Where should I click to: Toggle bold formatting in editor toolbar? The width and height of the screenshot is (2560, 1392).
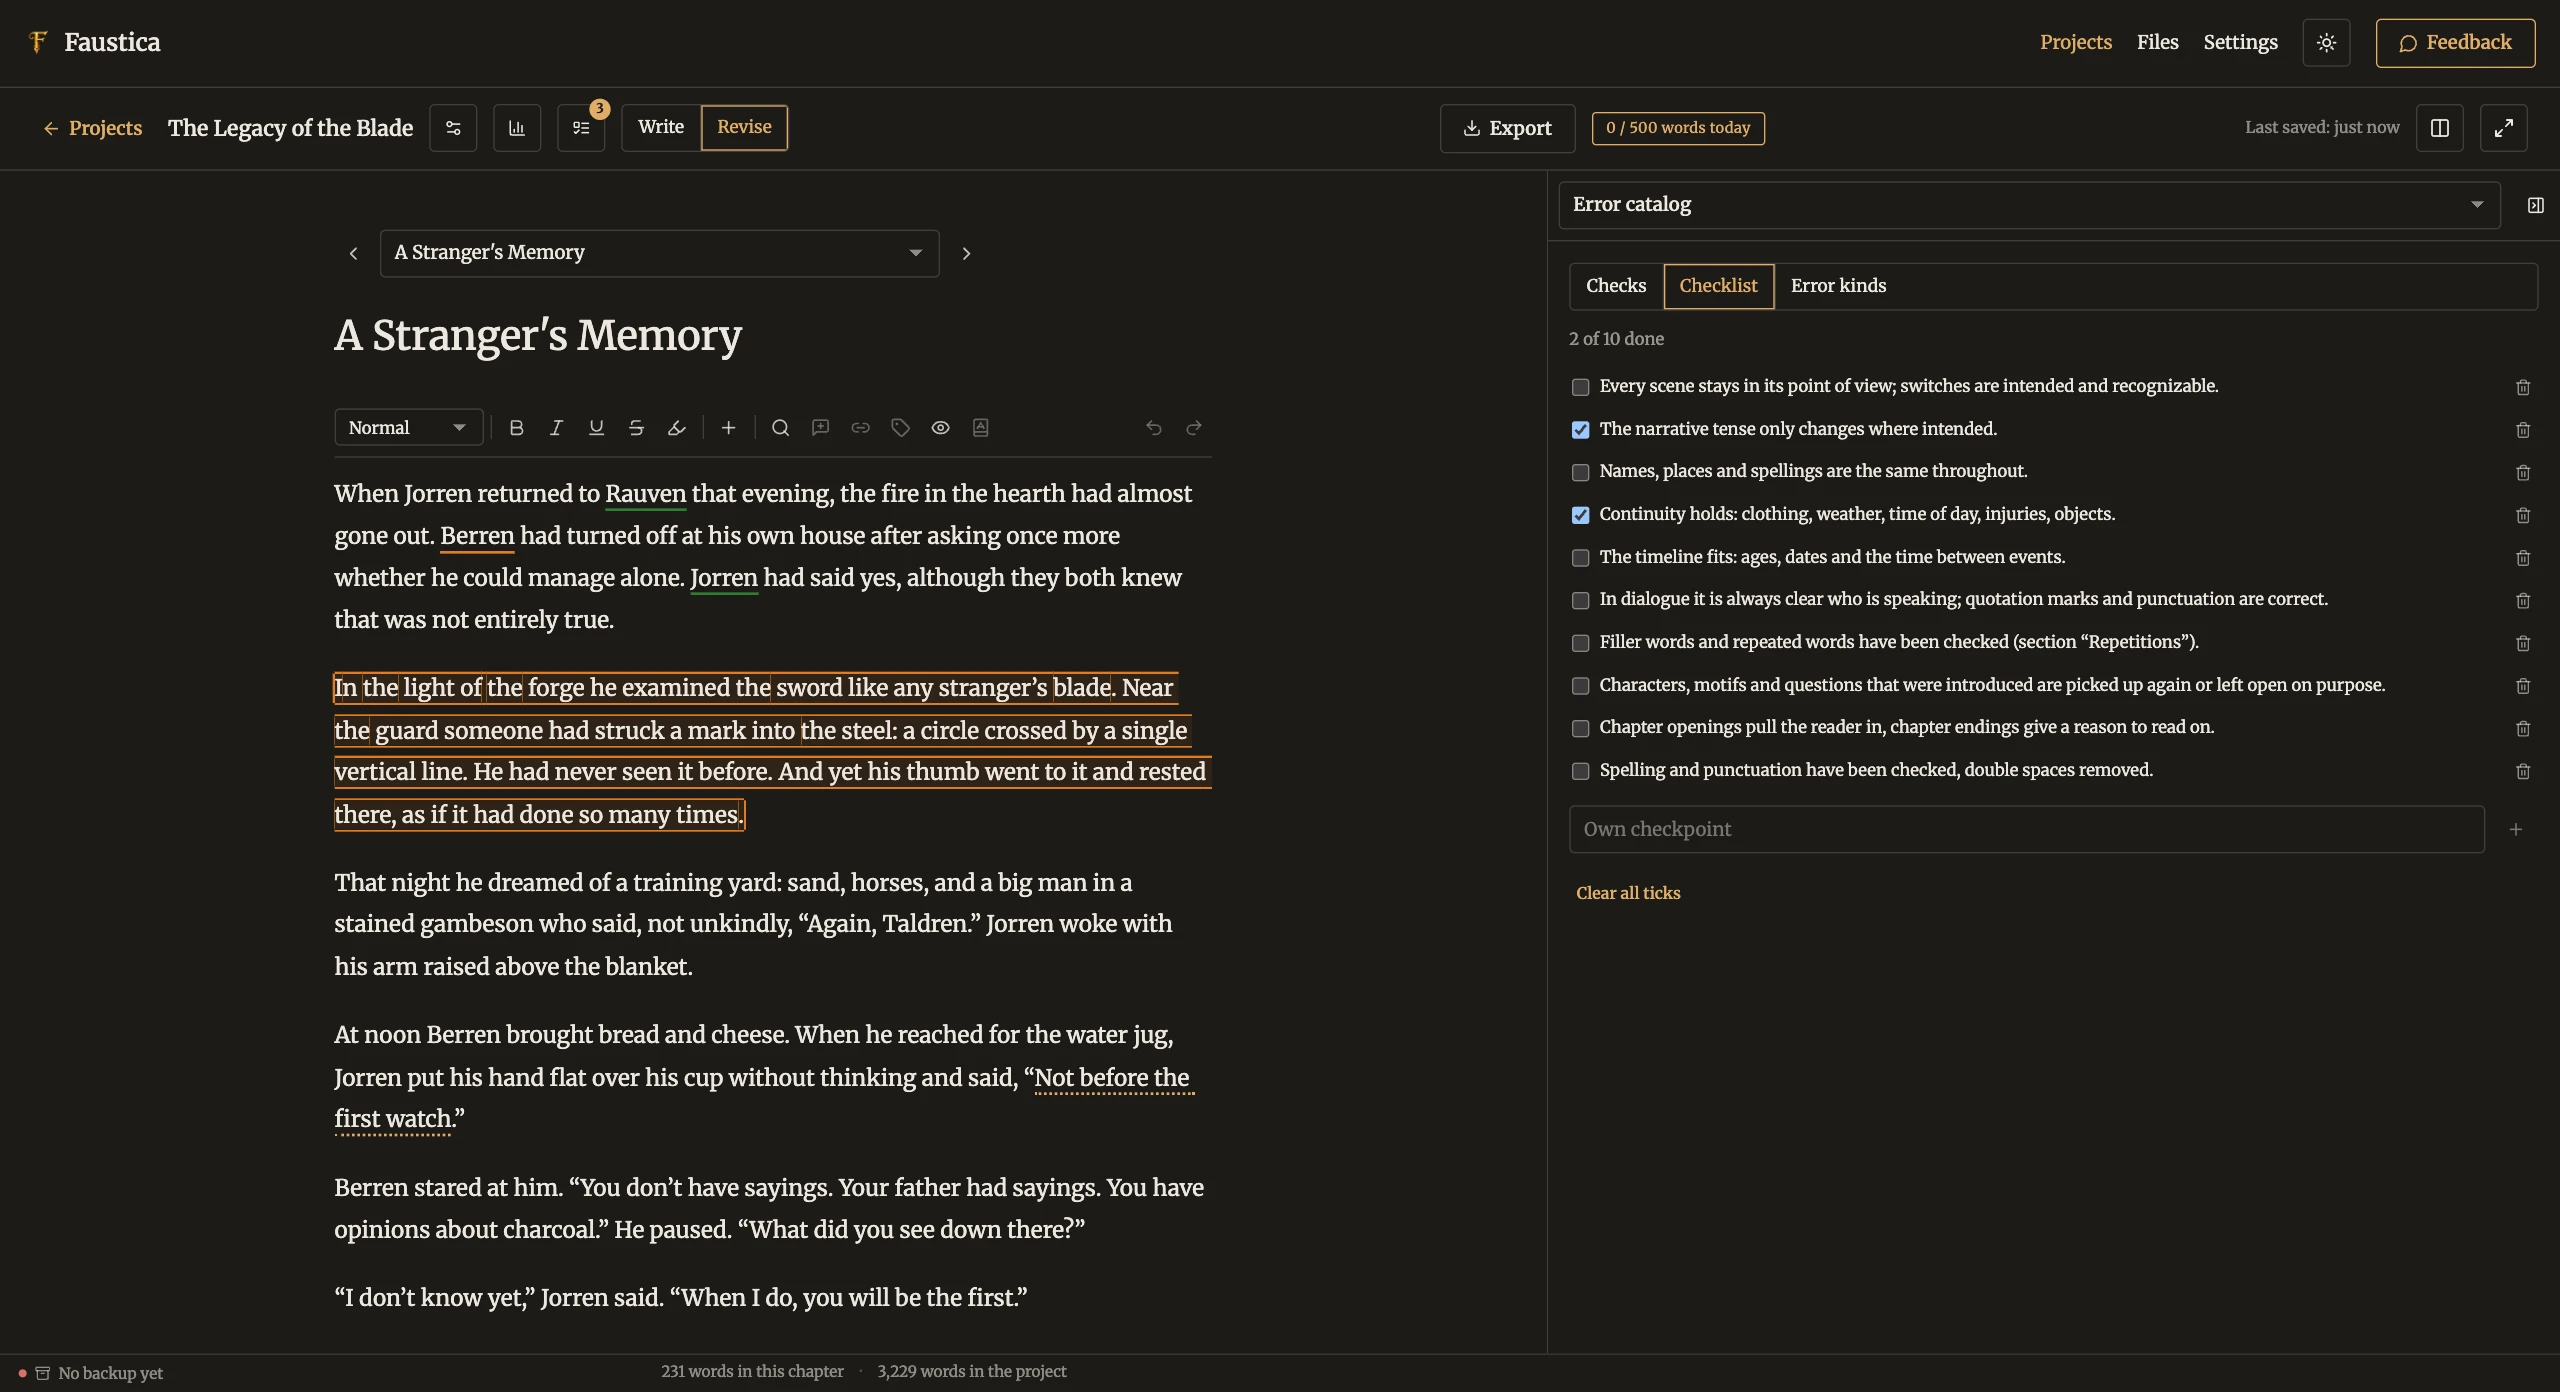tap(516, 428)
